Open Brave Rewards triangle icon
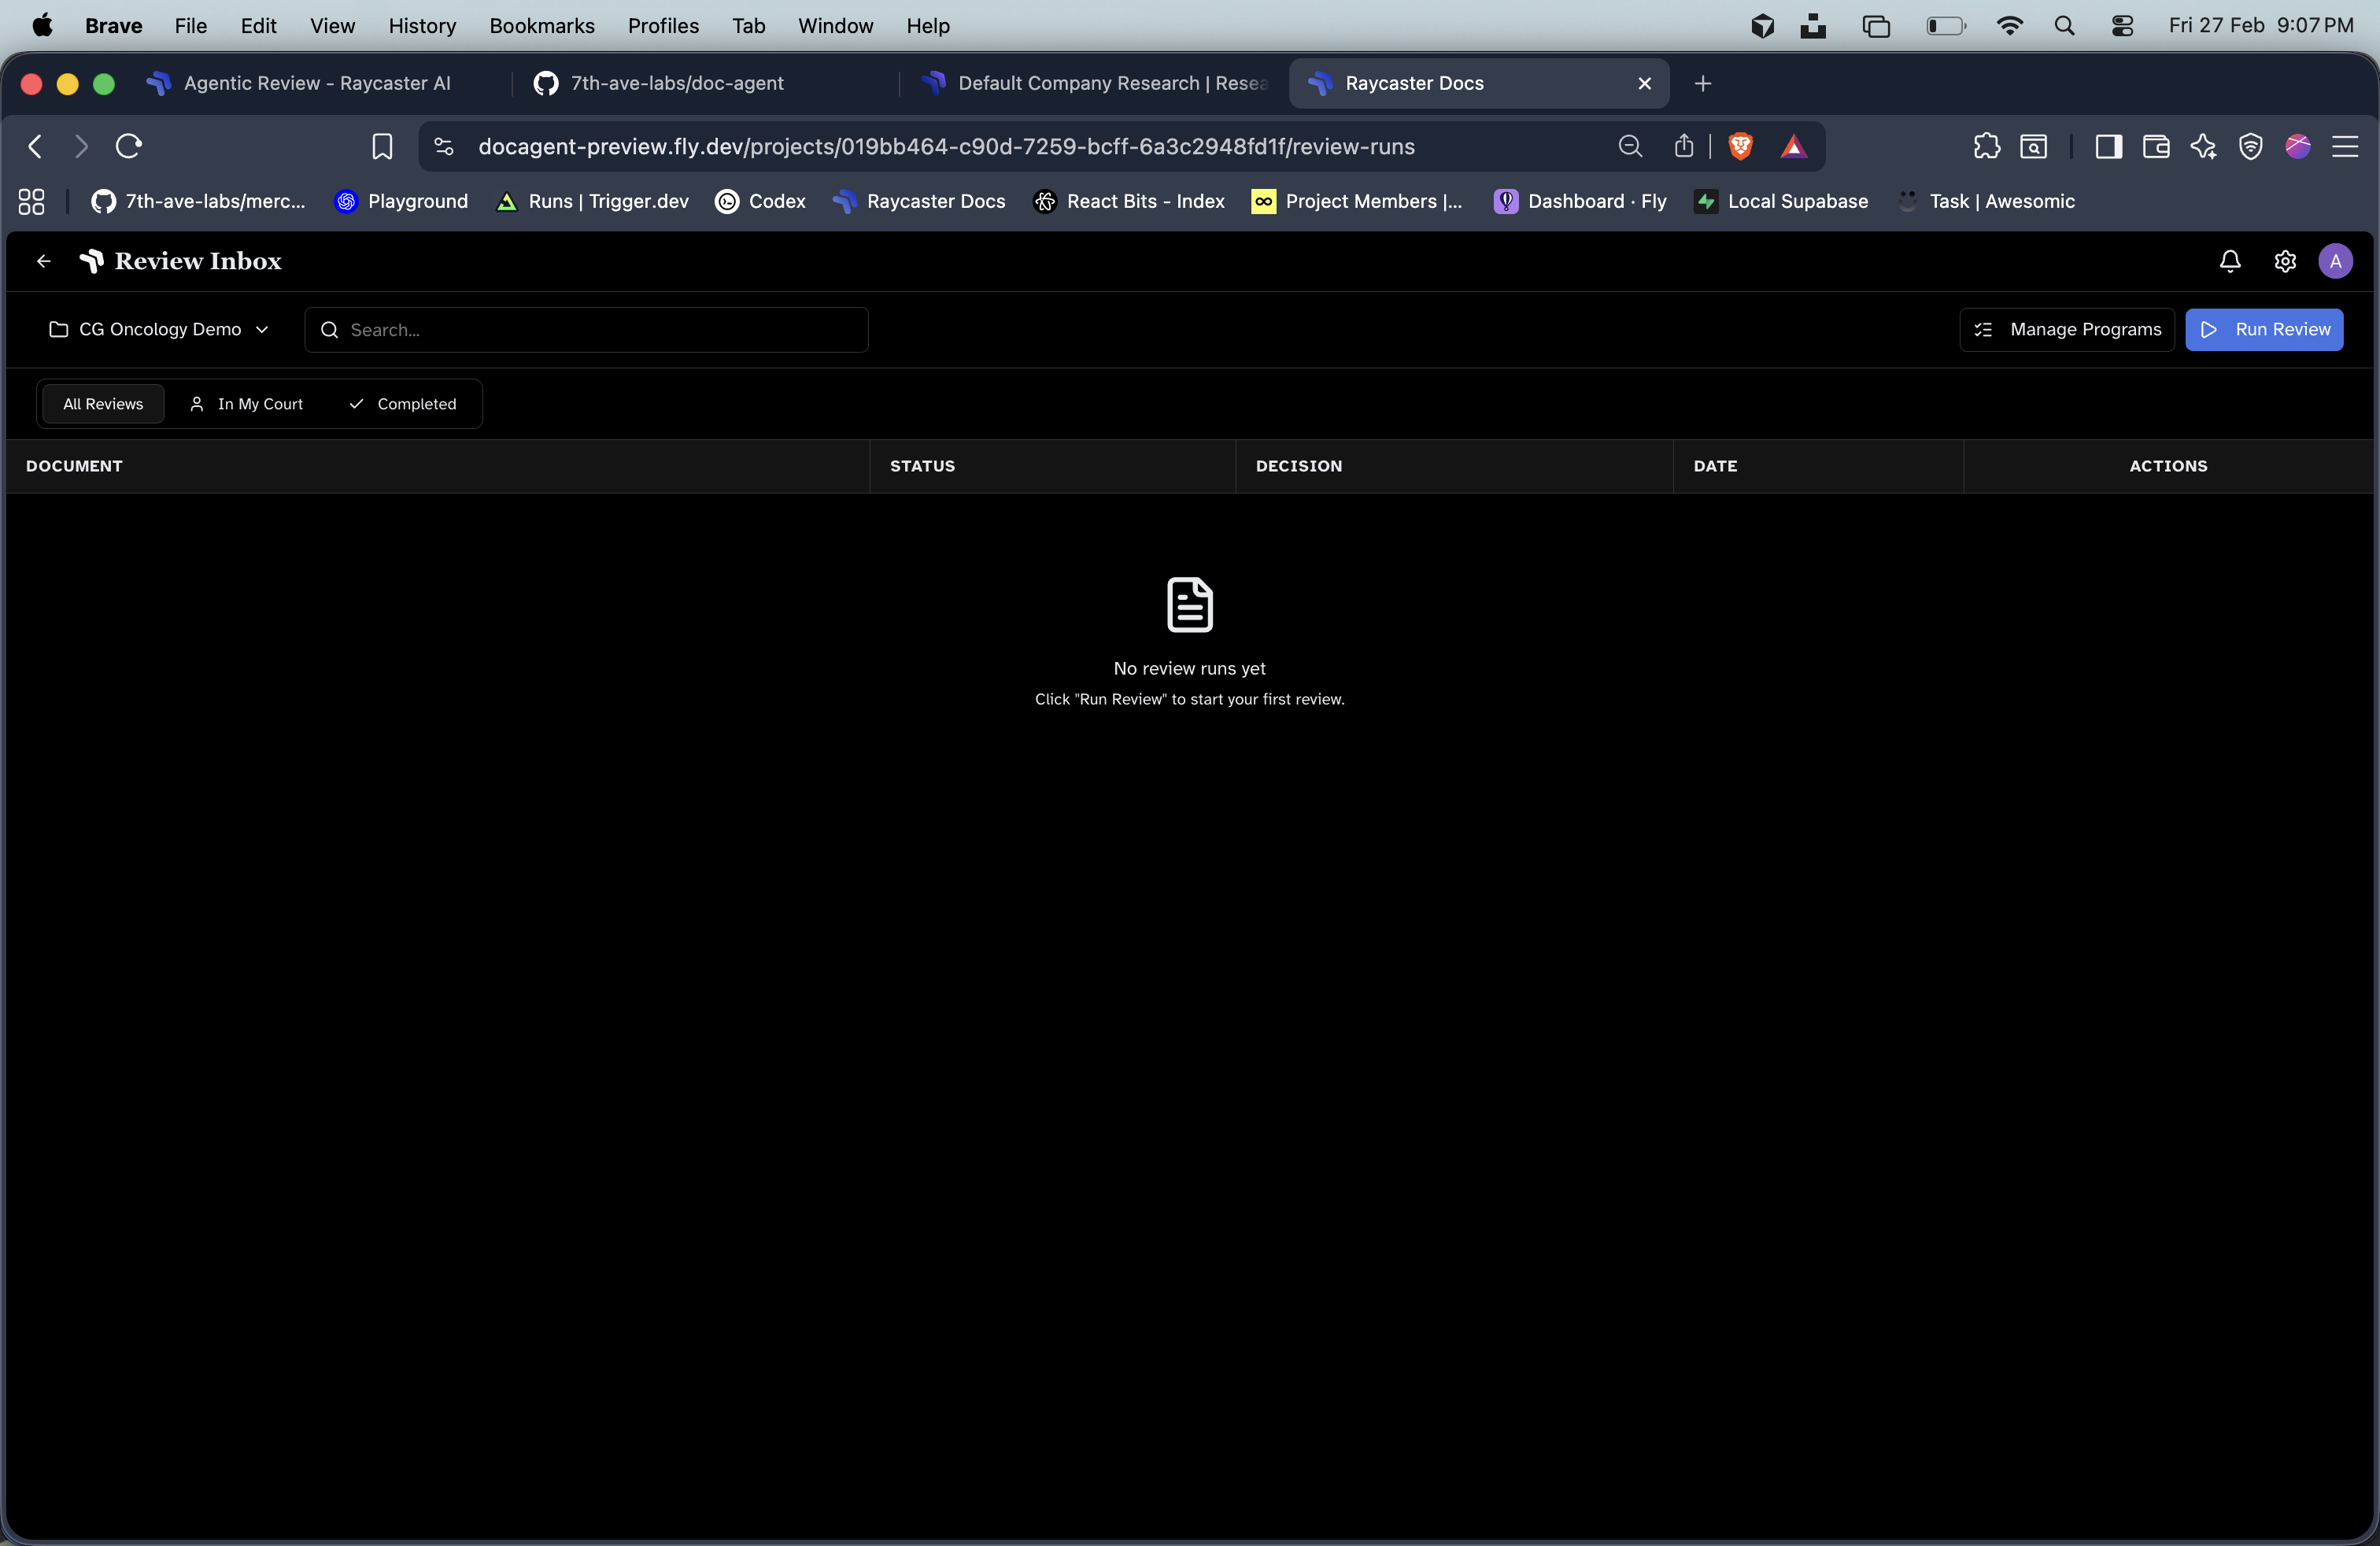The height and width of the screenshot is (1546, 2380). [1795, 146]
